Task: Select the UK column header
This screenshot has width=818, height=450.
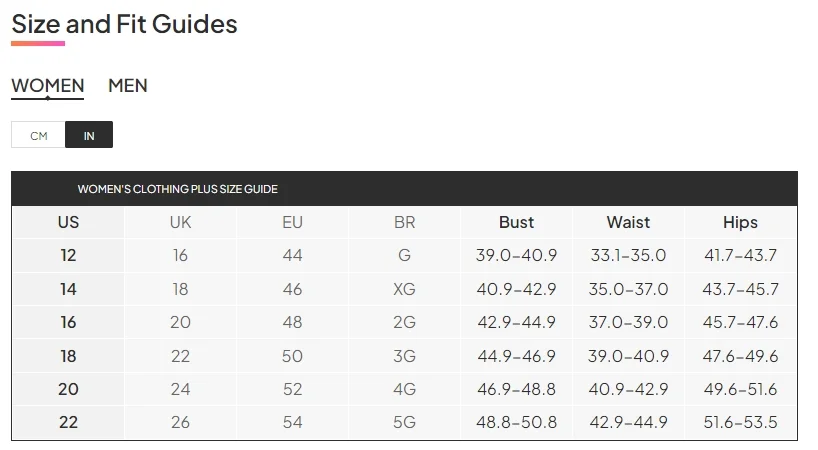Action: pyautogui.click(x=180, y=222)
